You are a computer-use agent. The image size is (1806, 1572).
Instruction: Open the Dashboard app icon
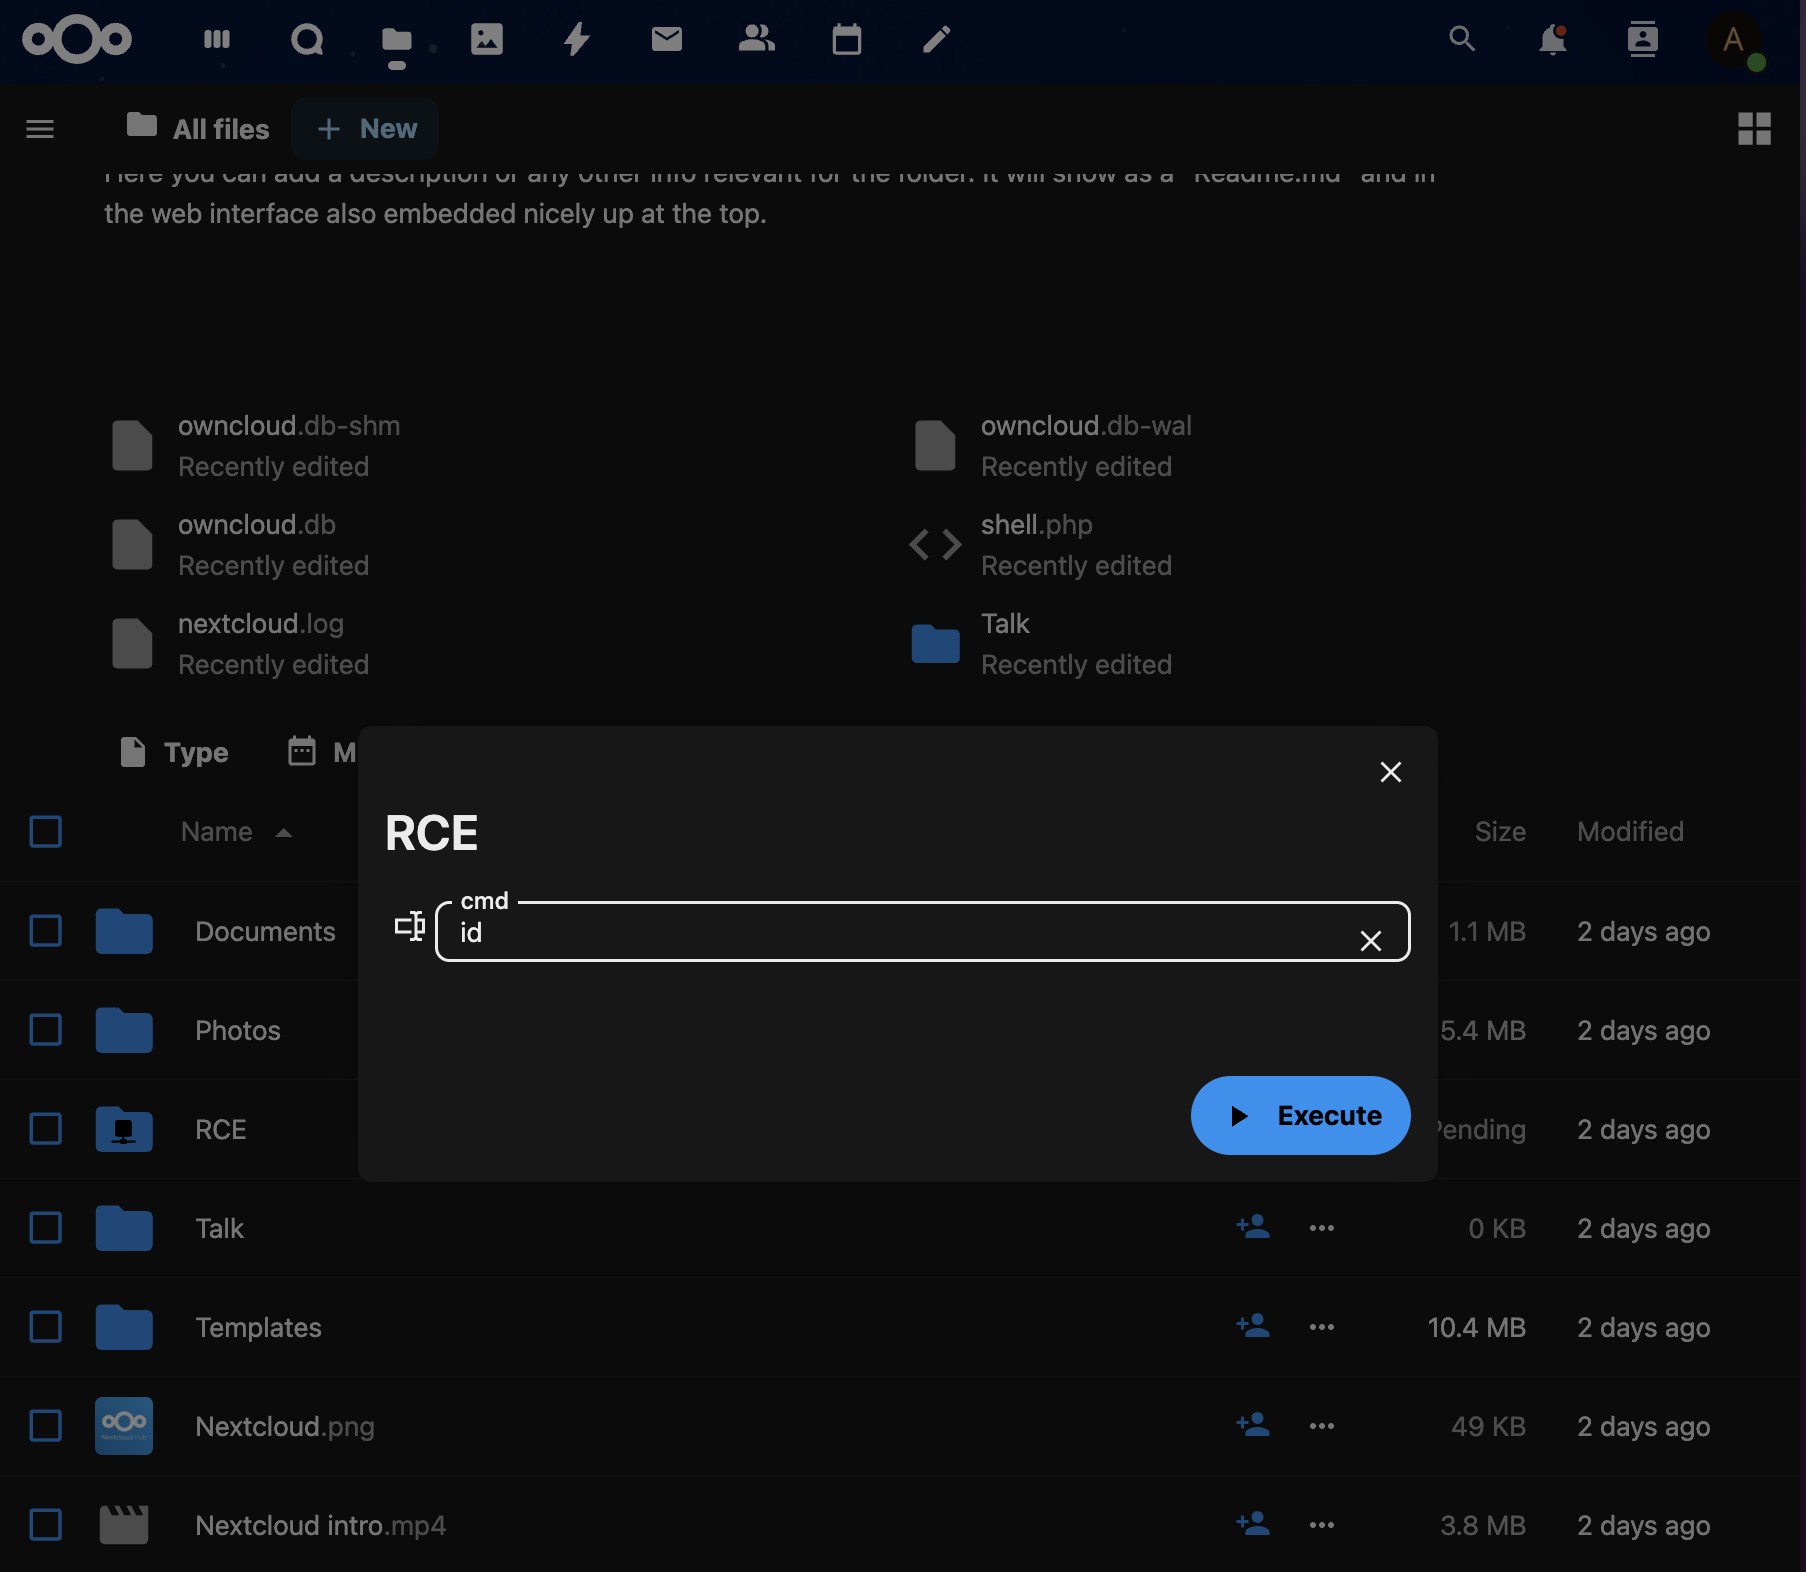[217, 40]
